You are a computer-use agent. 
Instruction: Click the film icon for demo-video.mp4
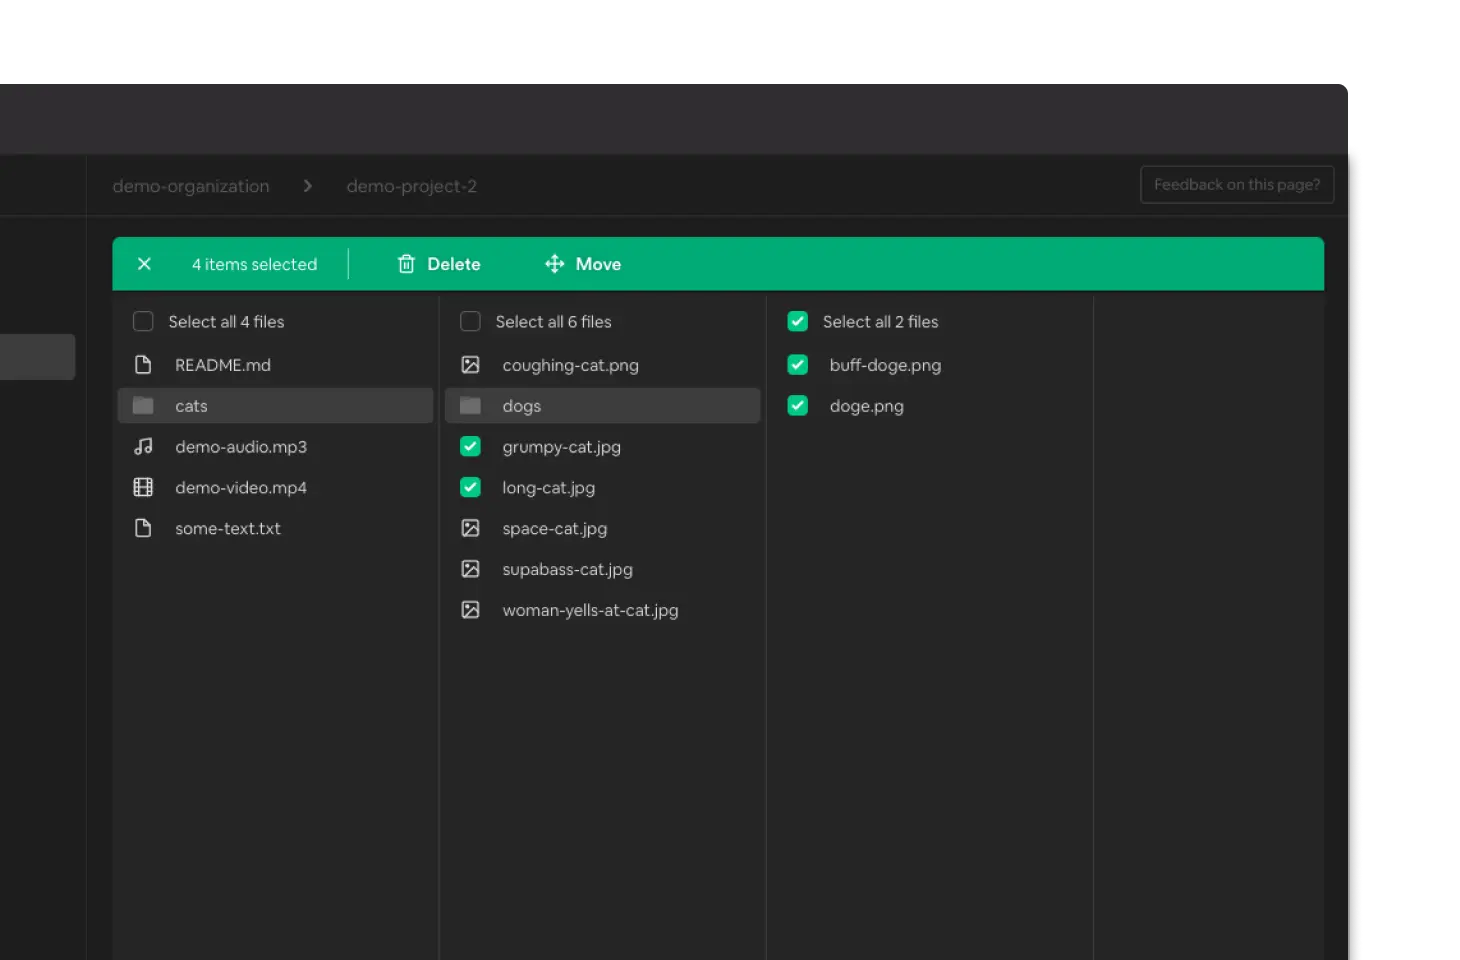click(143, 488)
